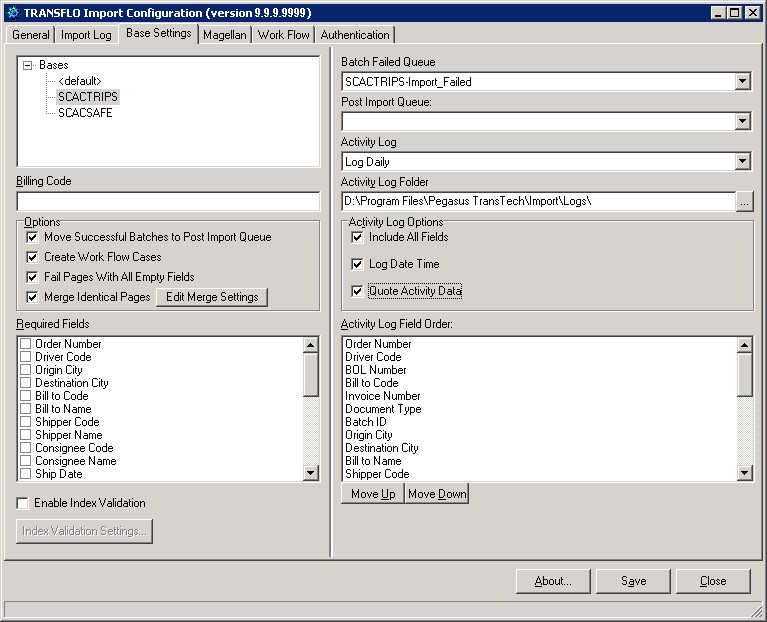Click the Activity Log Folder path field
This screenshot has height=622, width=767.
click(539, 201)
